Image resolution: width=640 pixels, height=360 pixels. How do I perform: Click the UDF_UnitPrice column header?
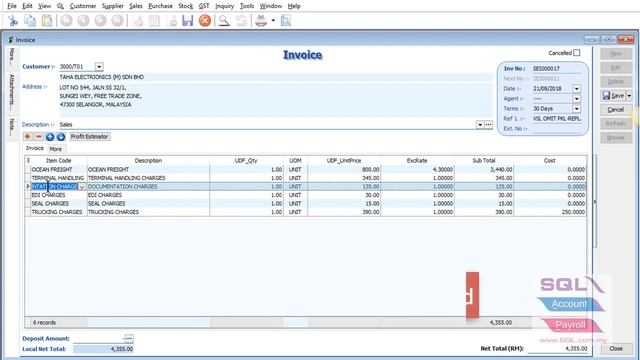pyautogui.click(x=344, y=160)
